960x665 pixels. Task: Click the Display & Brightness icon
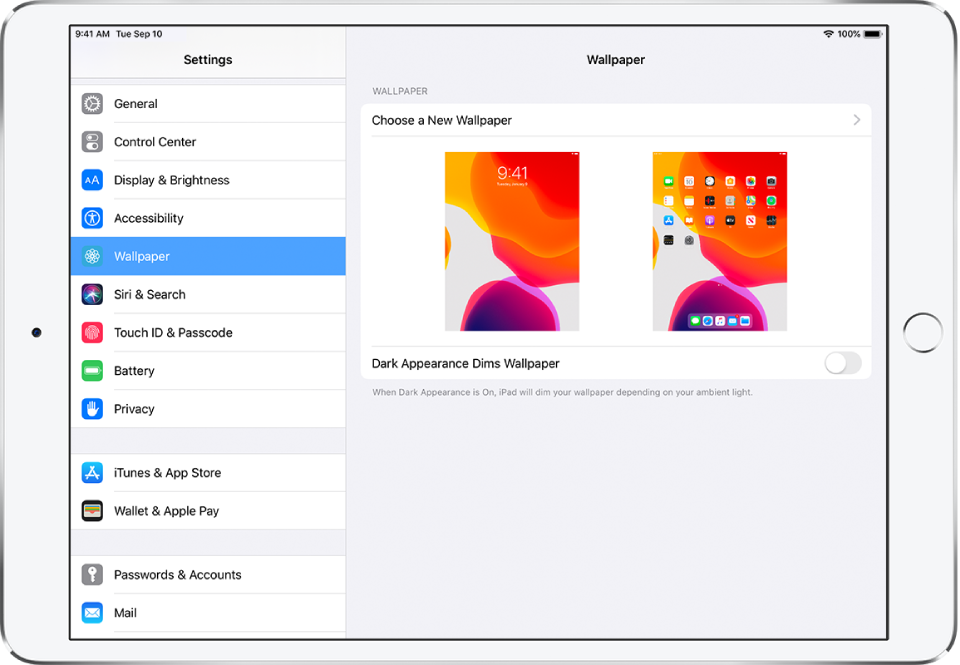click(x=92, y=180)
